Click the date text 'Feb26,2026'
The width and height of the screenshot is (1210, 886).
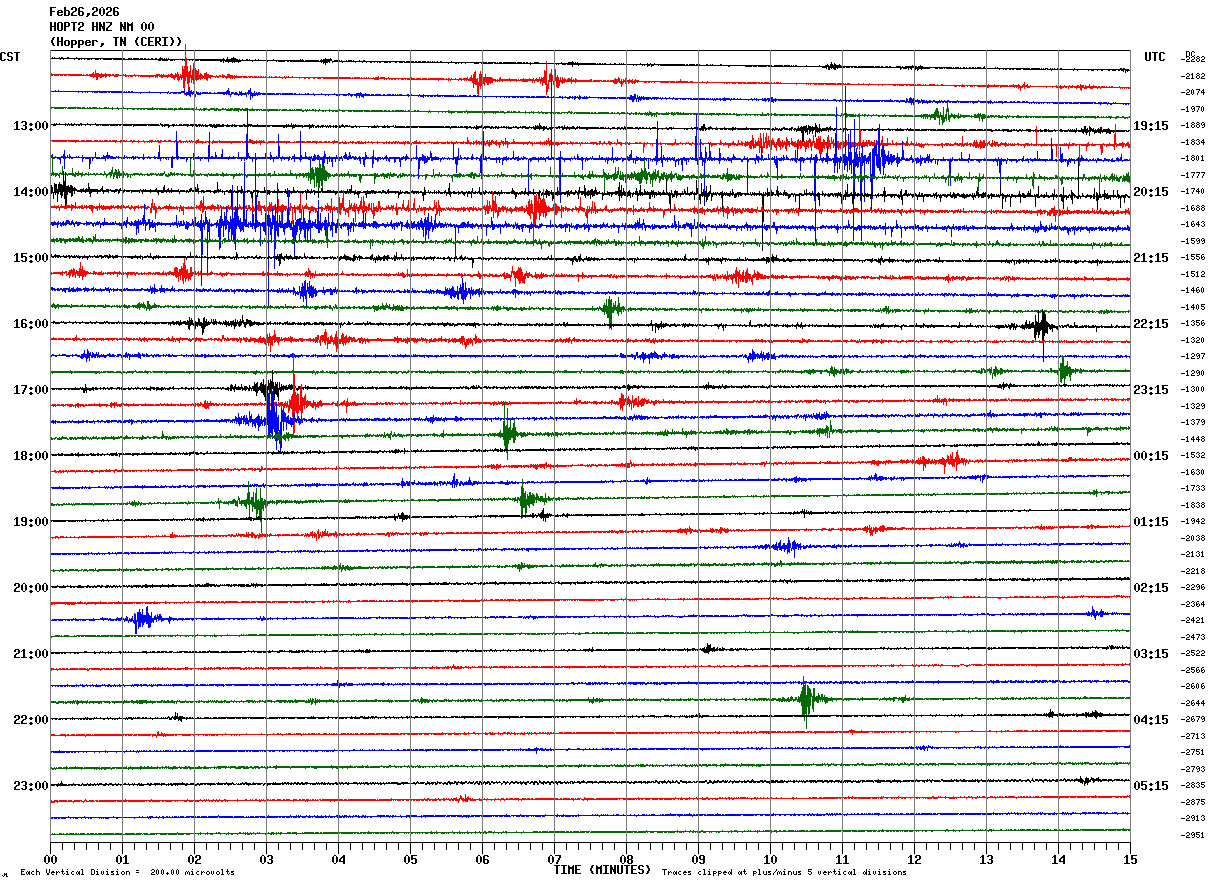pos(84,12)
